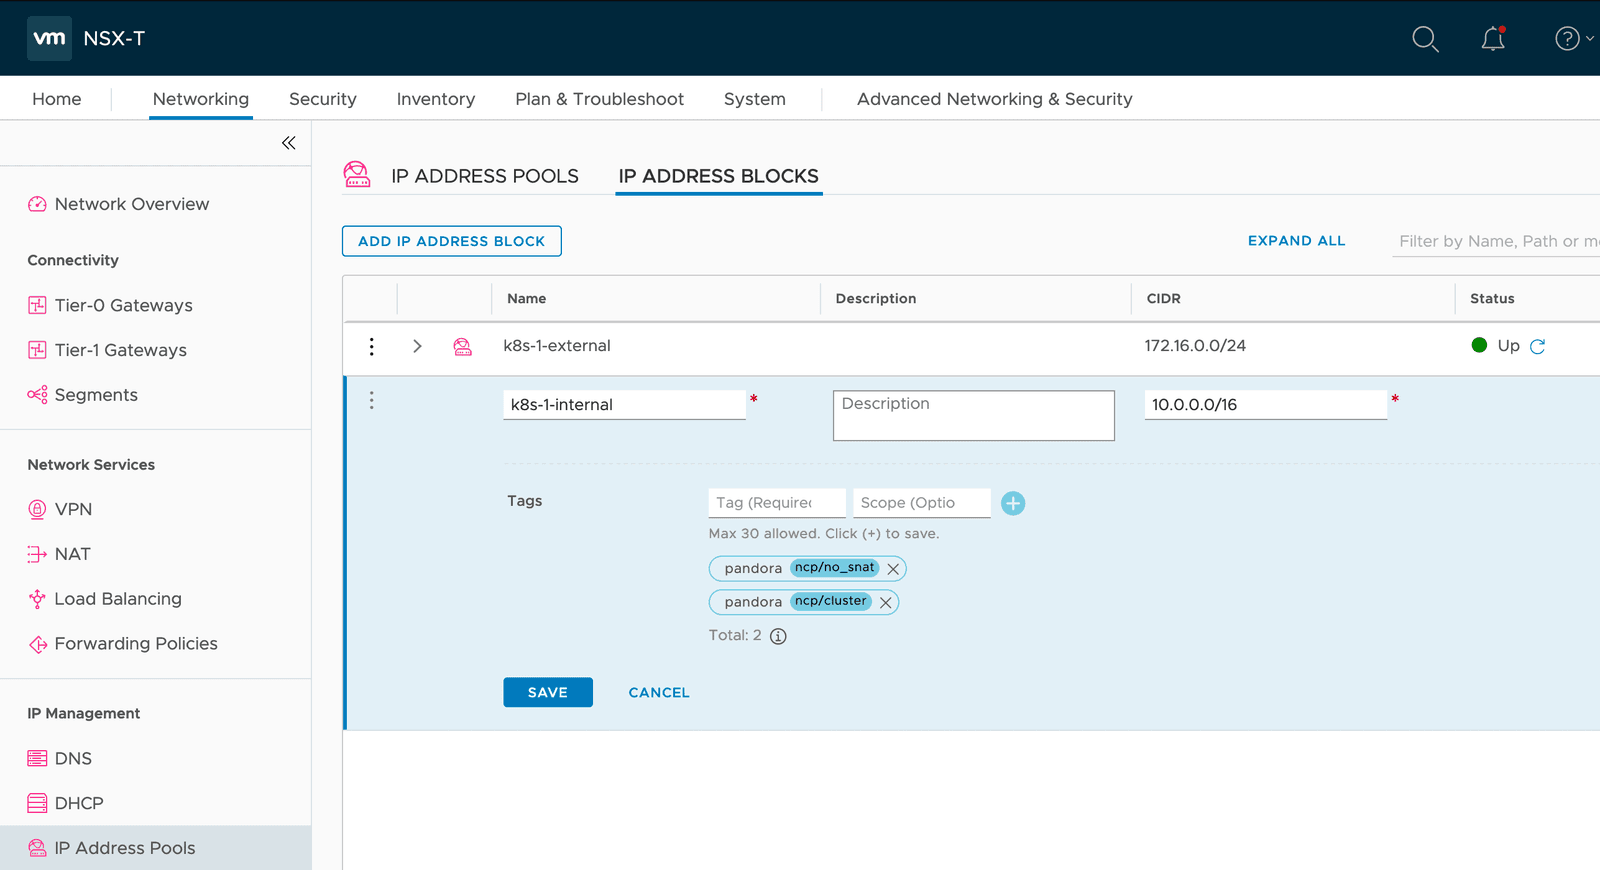Open Tier-0 Gateways in sidebar

123,305
